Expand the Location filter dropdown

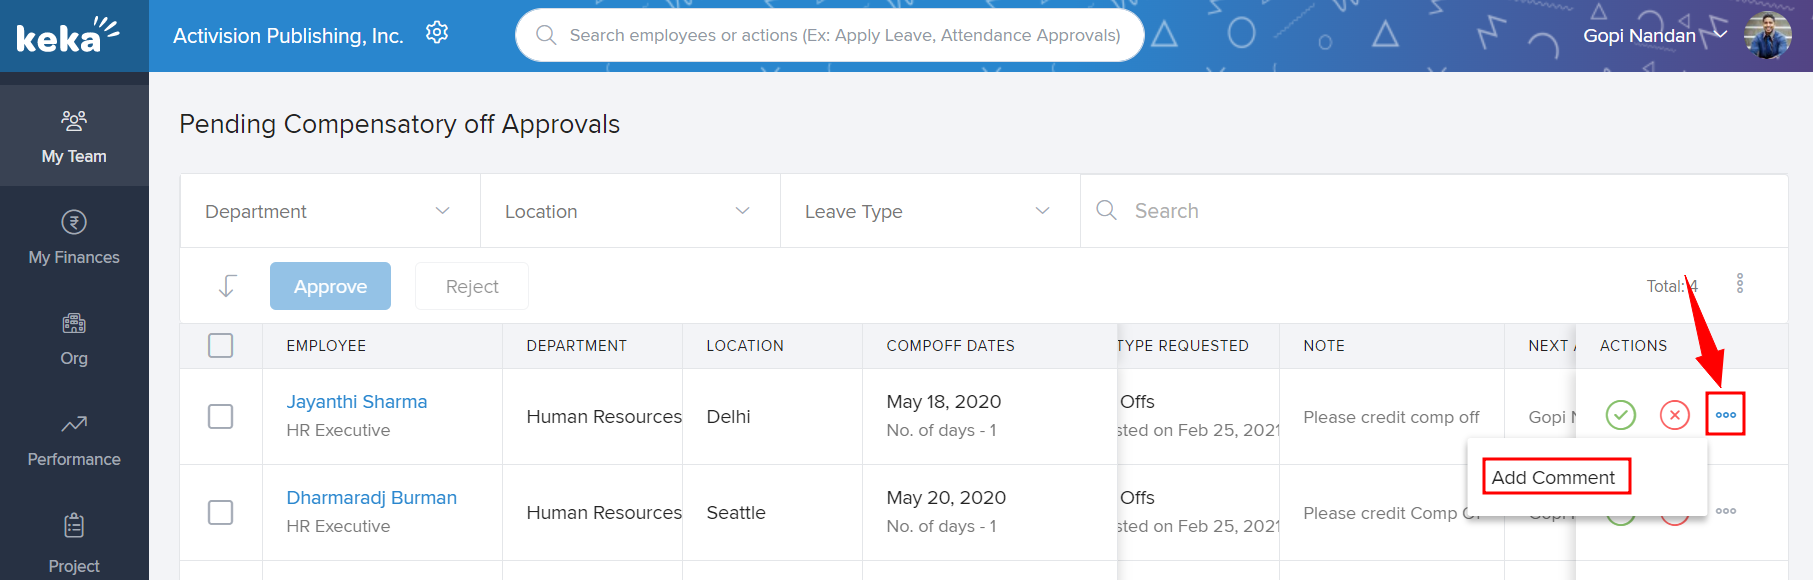click(x=629, y=212)
